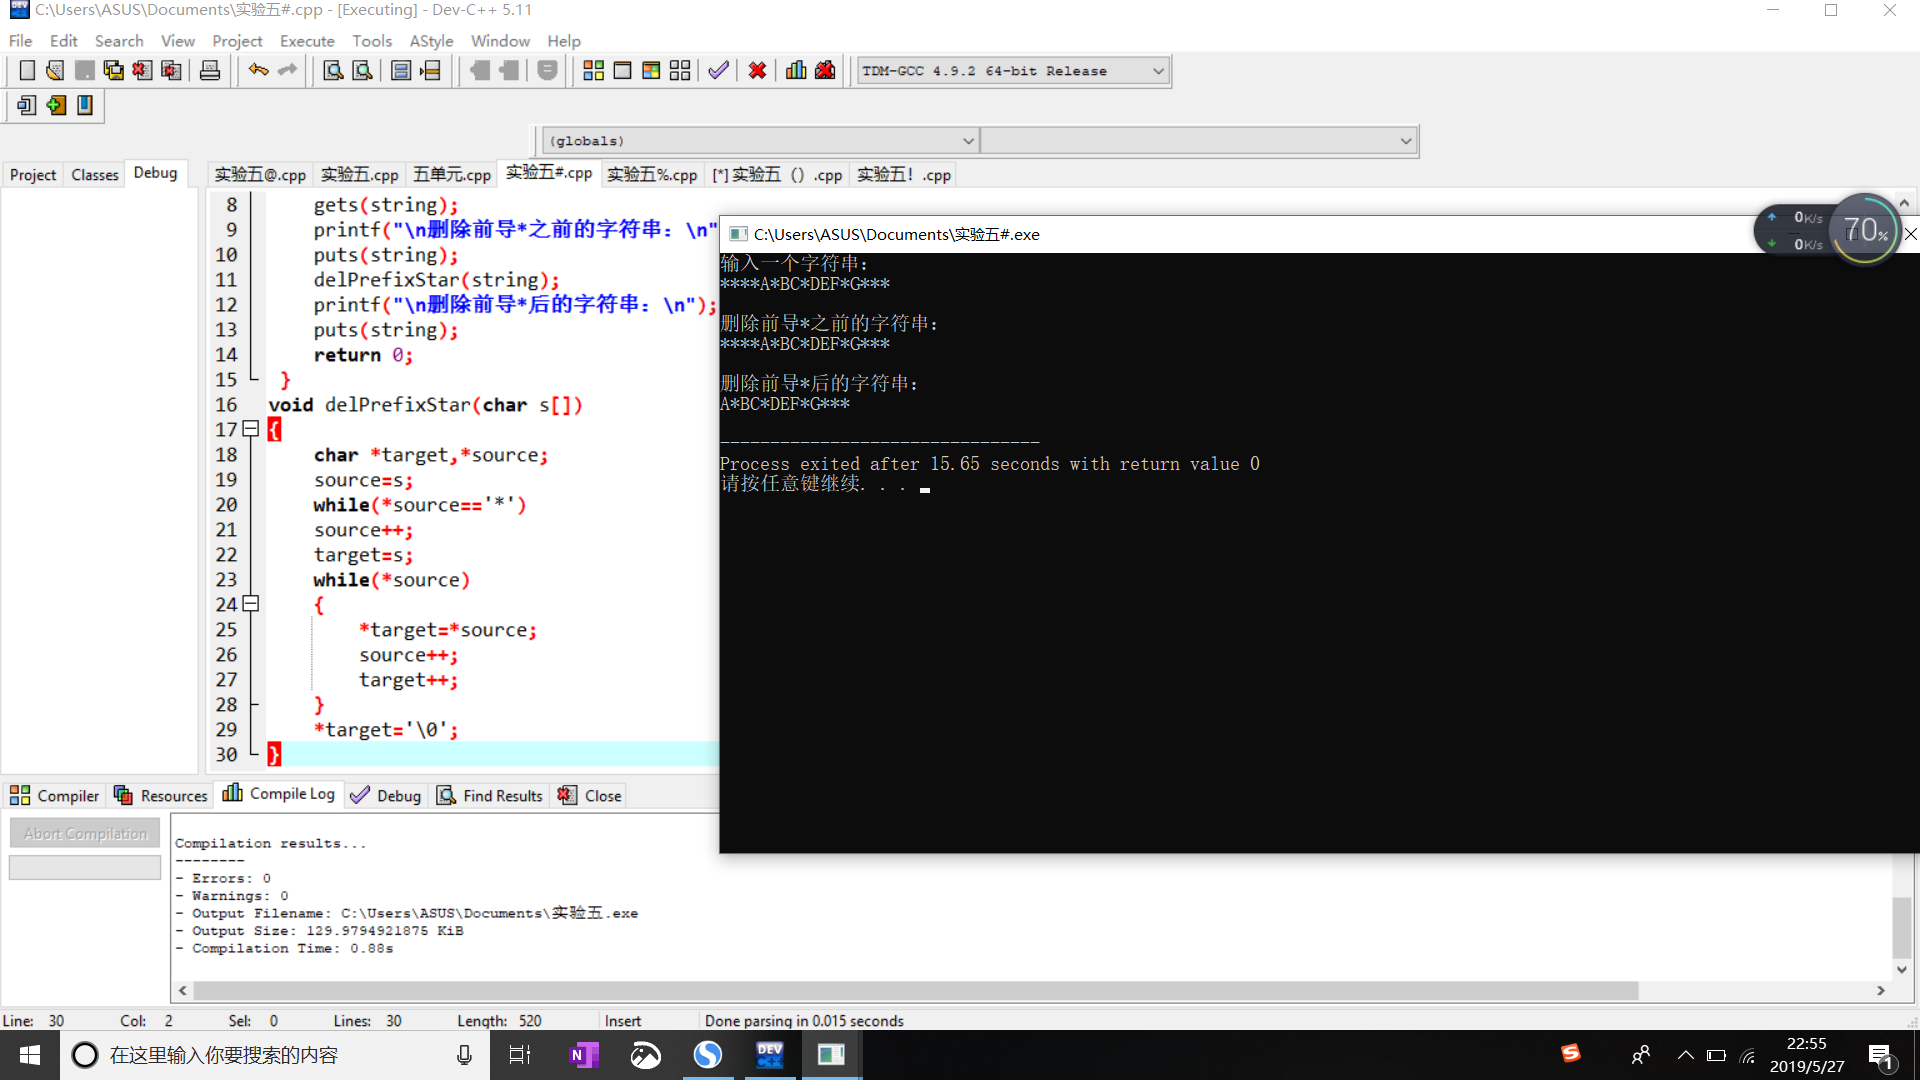Viewport: 1920px width, 1080px height.
Task: Click the New file toolbar icon
Action: [27, 71]
